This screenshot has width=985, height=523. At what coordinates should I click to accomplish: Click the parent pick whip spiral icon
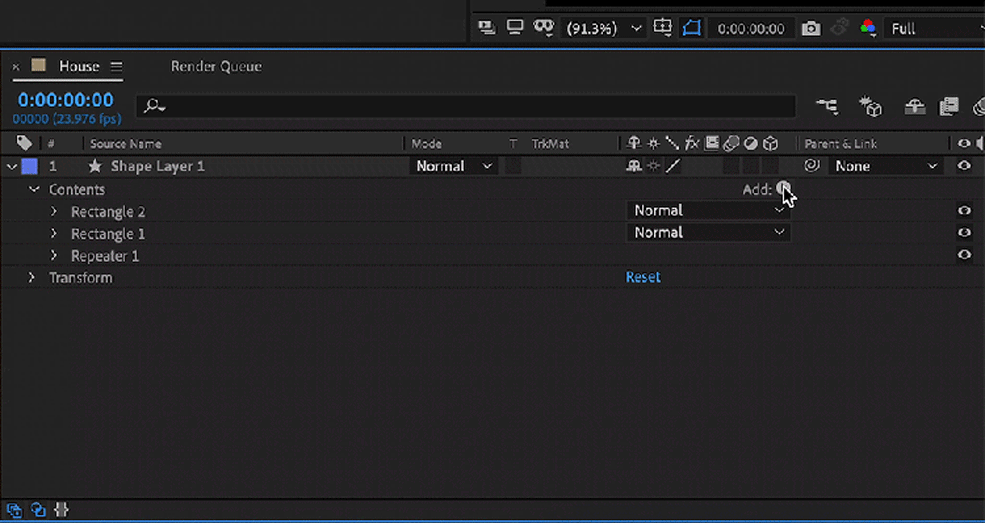pos(812,166)
